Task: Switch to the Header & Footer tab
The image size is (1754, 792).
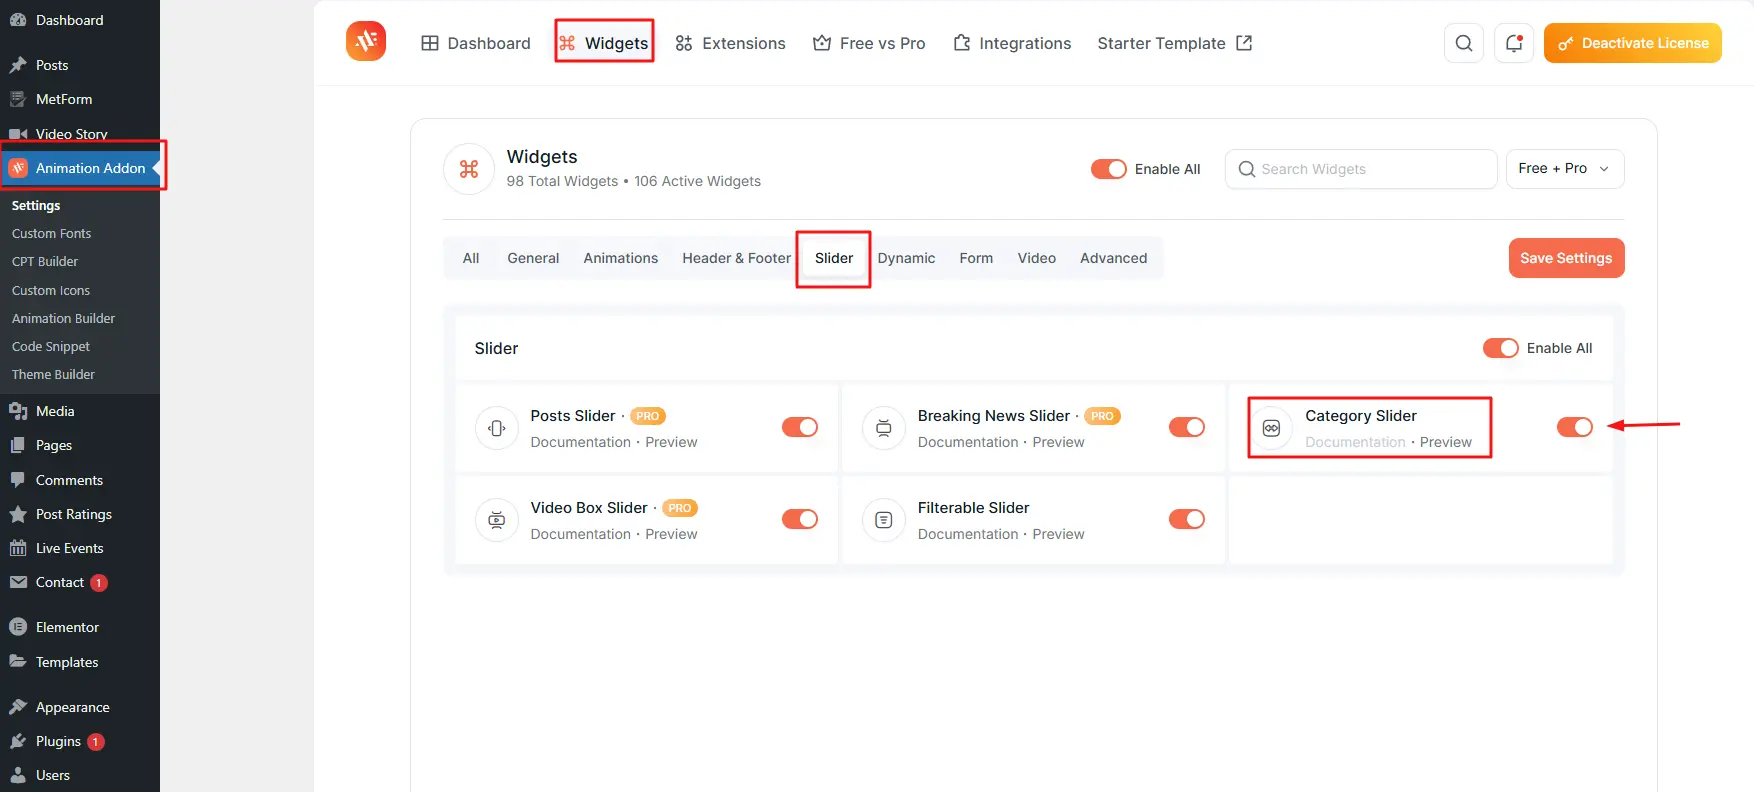Action: (x=736, y=258)
